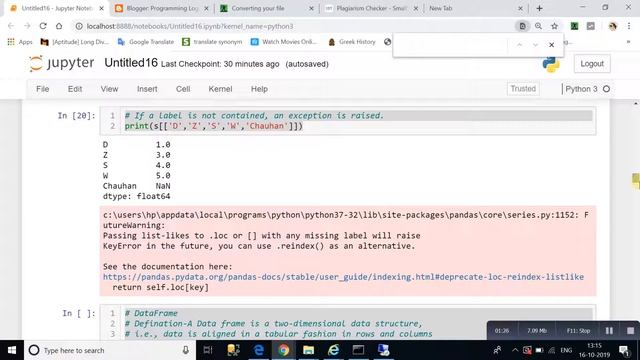
Task: Click inside the find bar text field
Action: coord(451,45)
